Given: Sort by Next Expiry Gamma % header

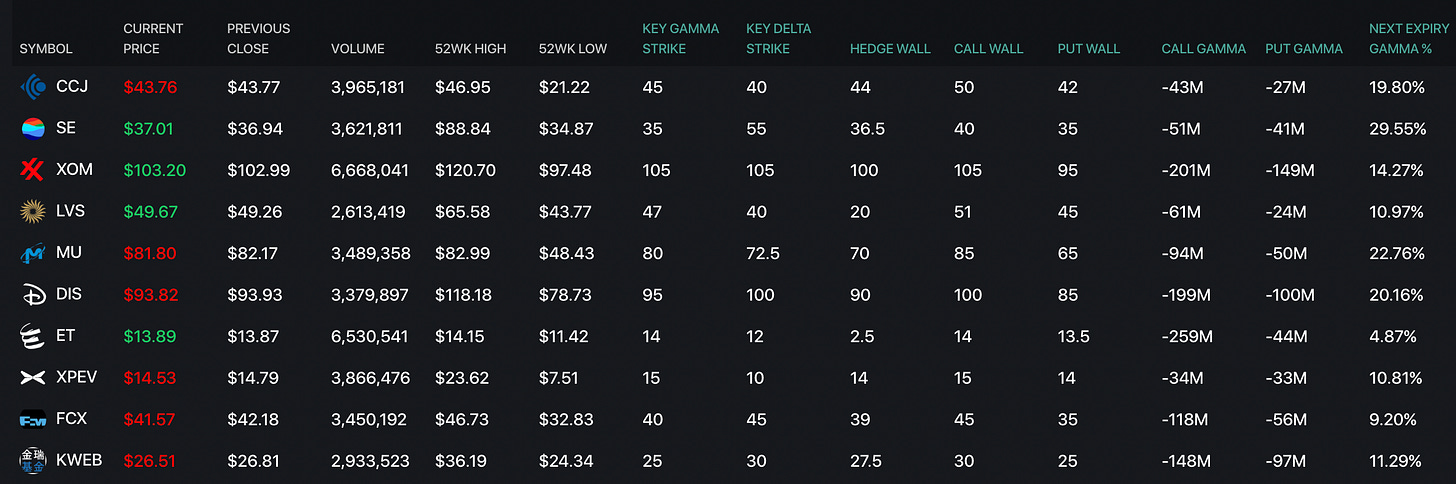Looking at the screenshot, I should 1408,38.
